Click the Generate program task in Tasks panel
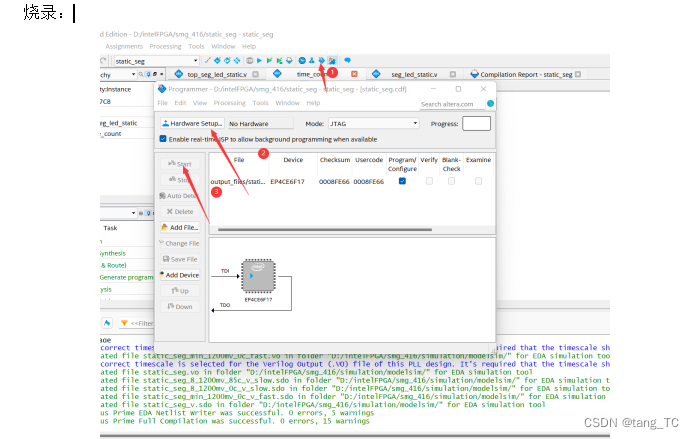The width and height of the screenshot is (694, 439). 126,277
